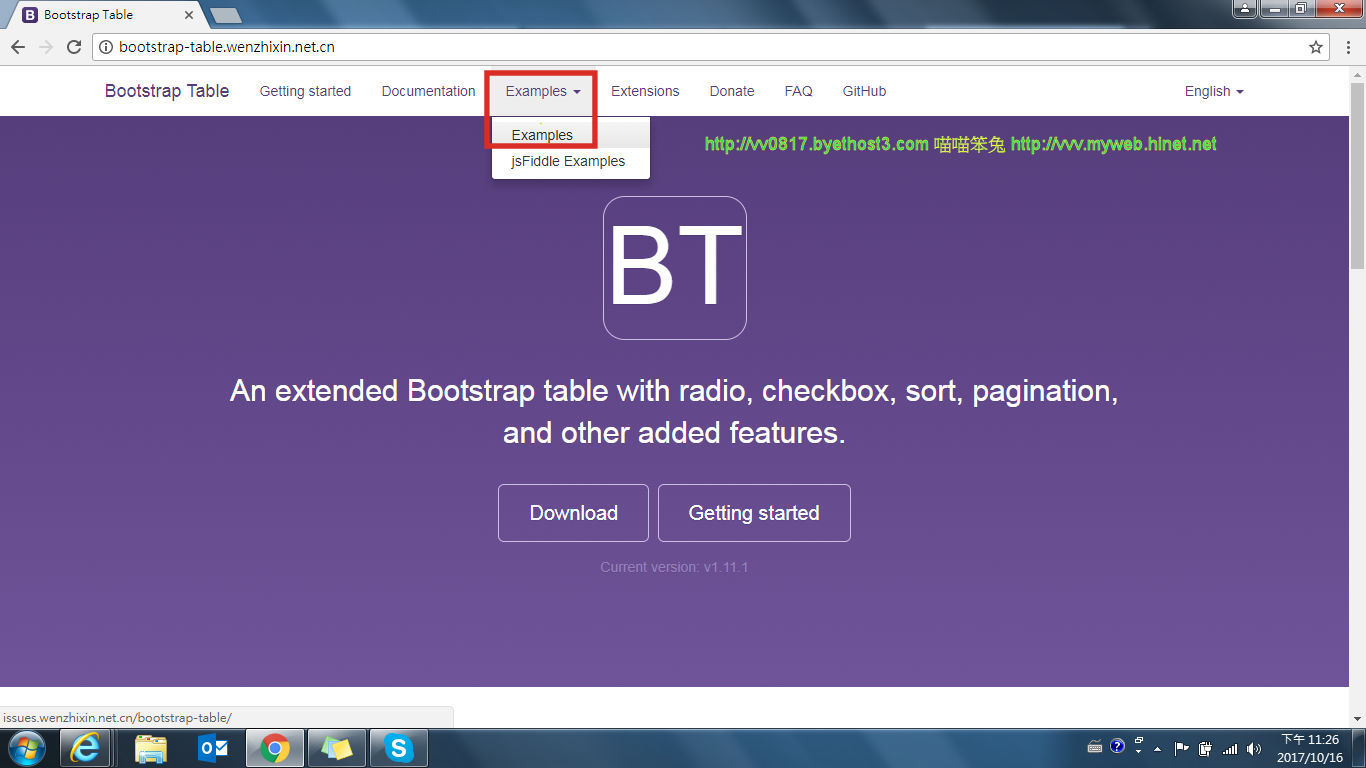Click the Current version v1.11.1 text

pyautogui.click(x=674, y=567)
